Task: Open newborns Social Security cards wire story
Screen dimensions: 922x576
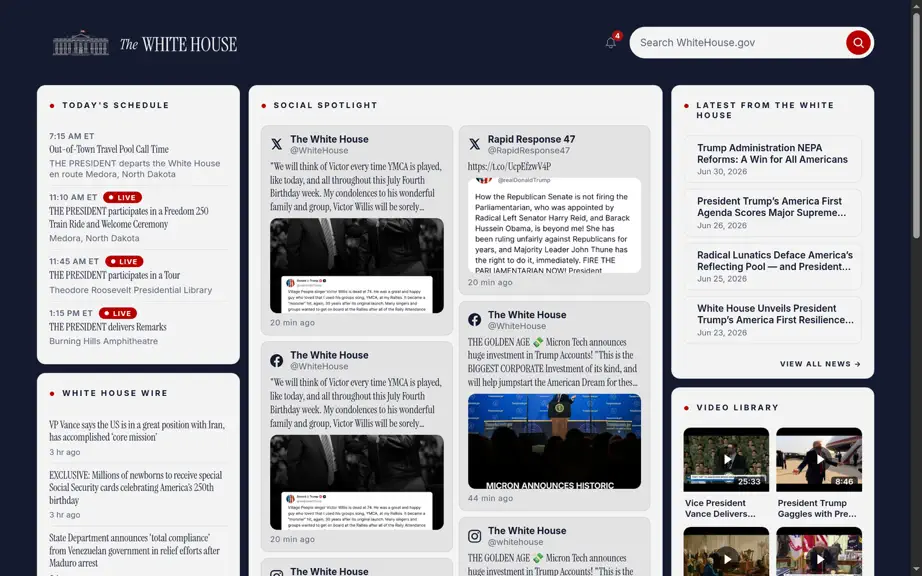Action: click(x=136, y=488)
